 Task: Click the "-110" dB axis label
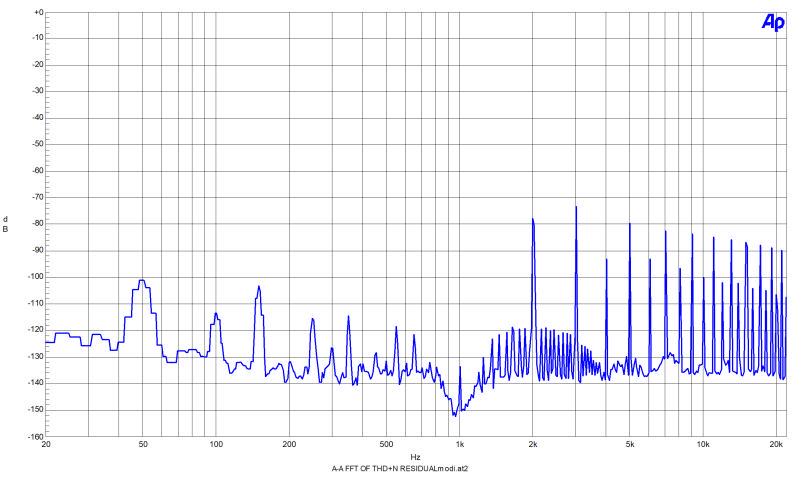37,303
